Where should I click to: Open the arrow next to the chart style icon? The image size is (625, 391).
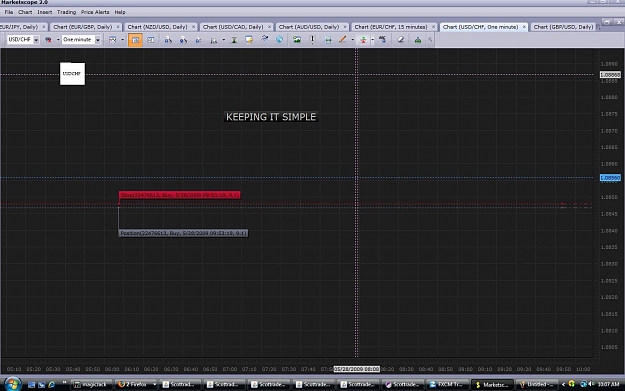(58, 40)
